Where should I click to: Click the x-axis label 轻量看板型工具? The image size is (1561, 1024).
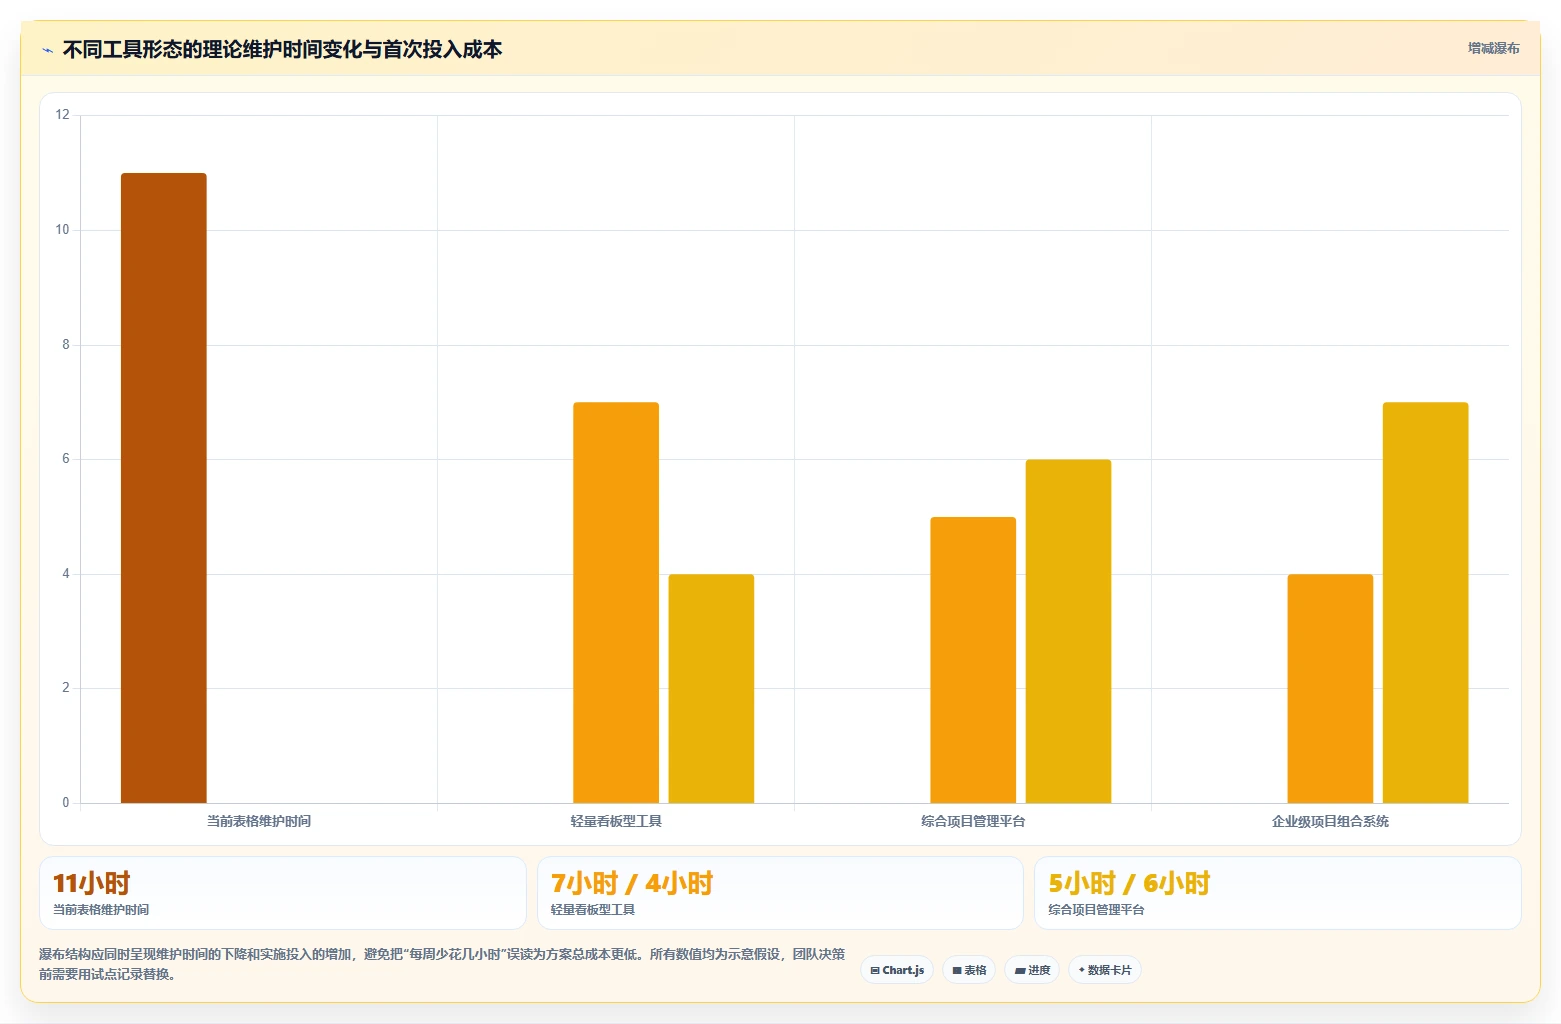click(x=616, y=821)
